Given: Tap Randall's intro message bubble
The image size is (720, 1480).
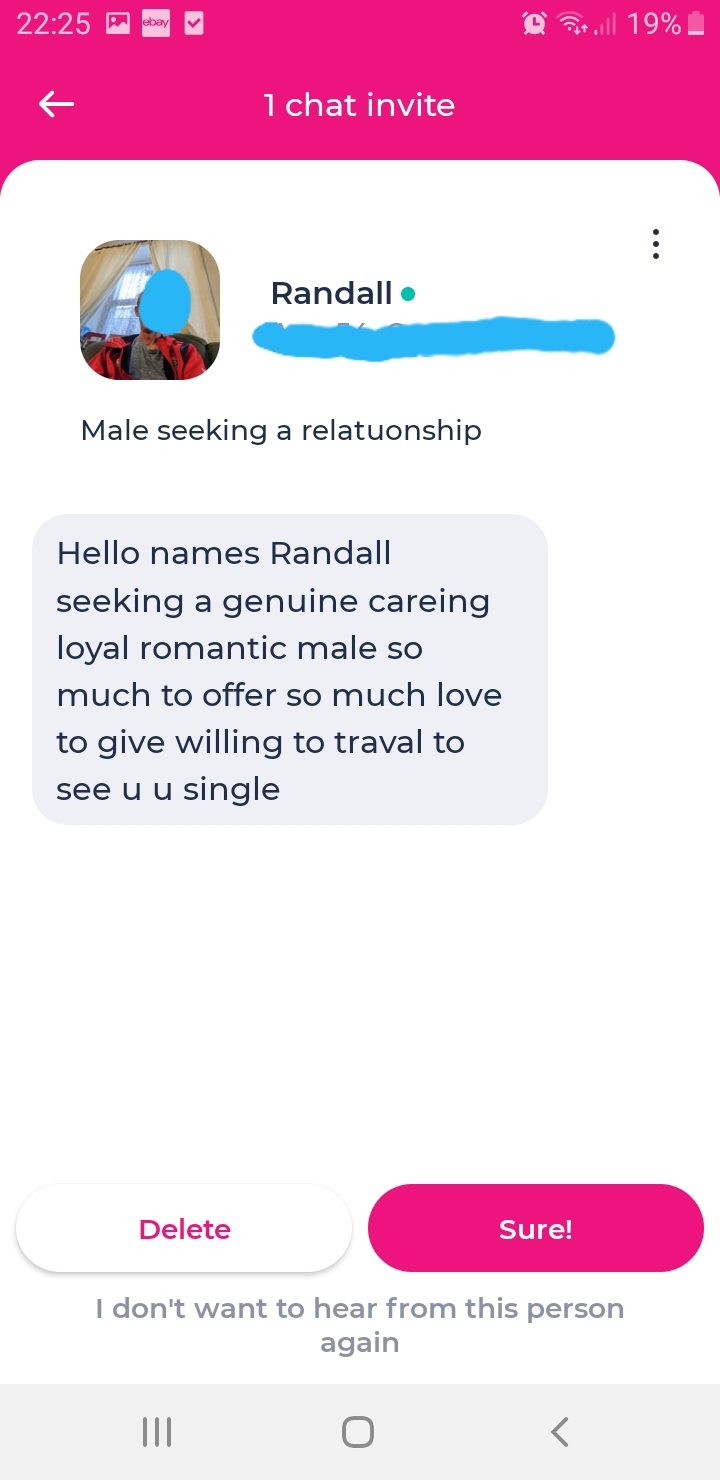Looking at the screenshot, I should [x=290, y=670].
